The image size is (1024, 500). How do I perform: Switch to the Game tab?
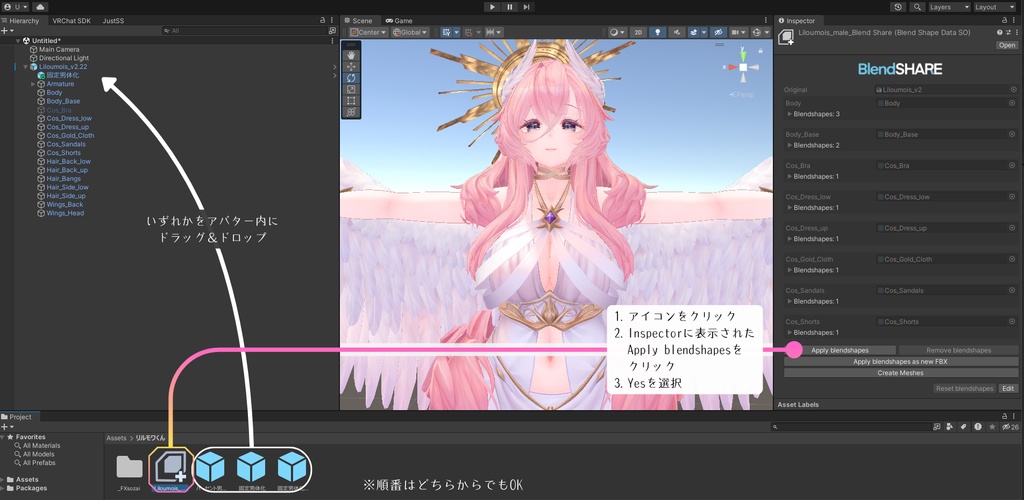click(x=399, y=21)
